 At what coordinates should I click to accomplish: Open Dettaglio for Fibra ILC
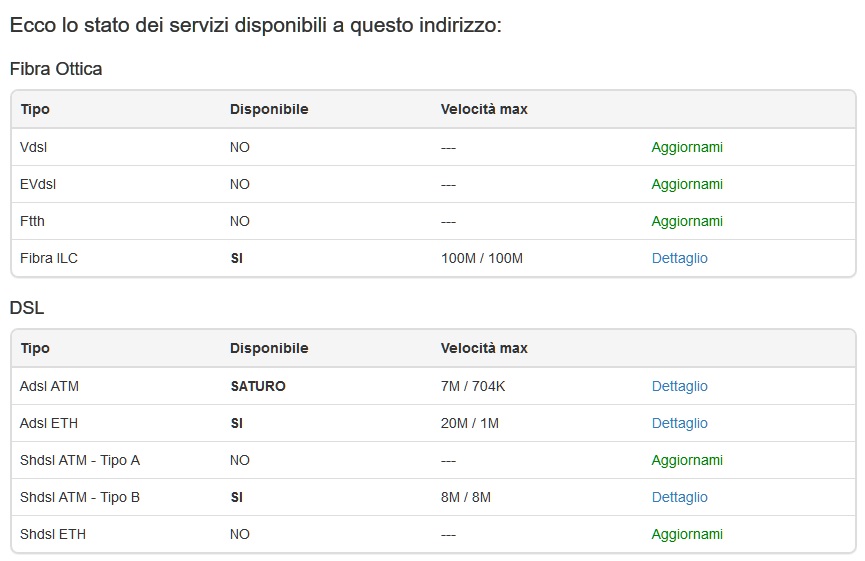click(679, 258)
